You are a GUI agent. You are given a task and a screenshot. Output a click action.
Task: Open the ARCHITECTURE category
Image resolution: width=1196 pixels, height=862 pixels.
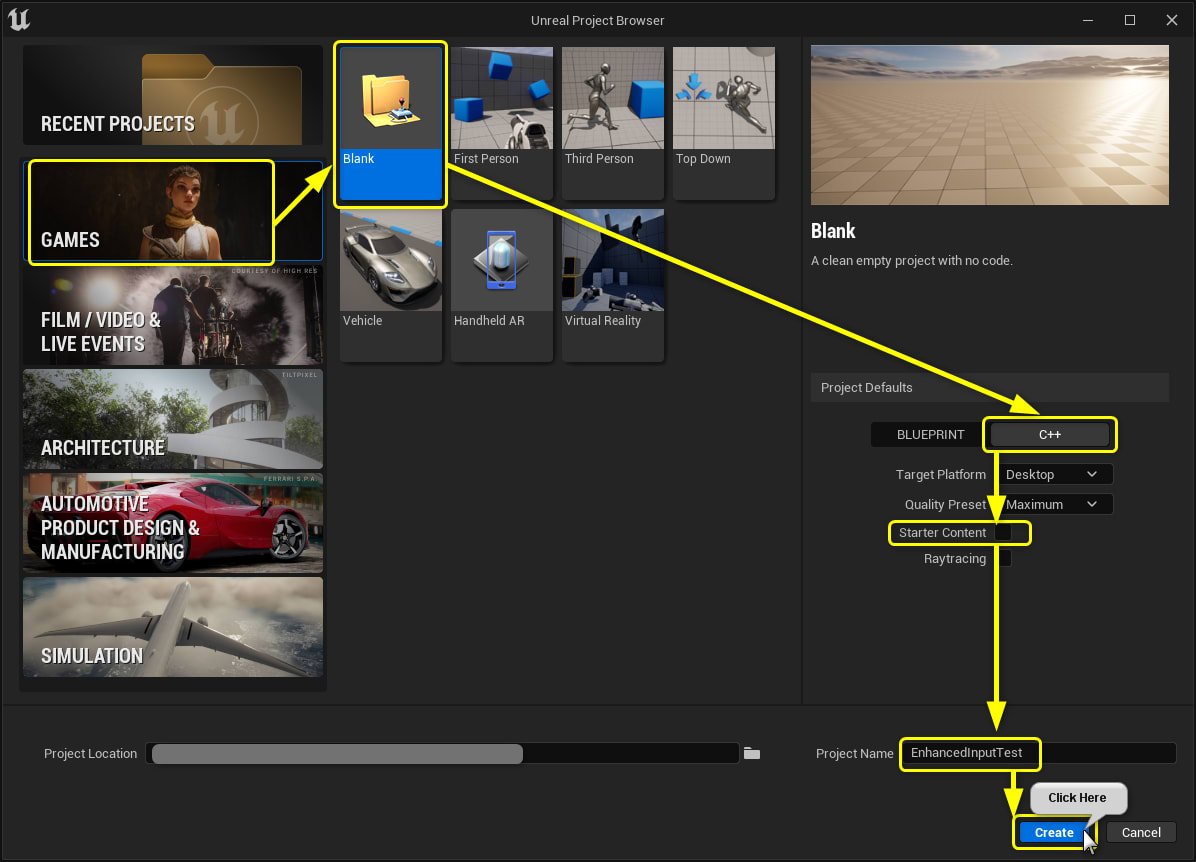click(172, 419)
